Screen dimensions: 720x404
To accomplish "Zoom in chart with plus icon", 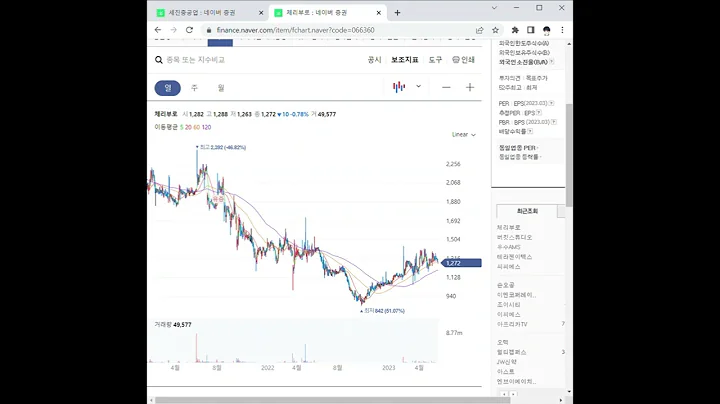I will [x=470, y=87].
